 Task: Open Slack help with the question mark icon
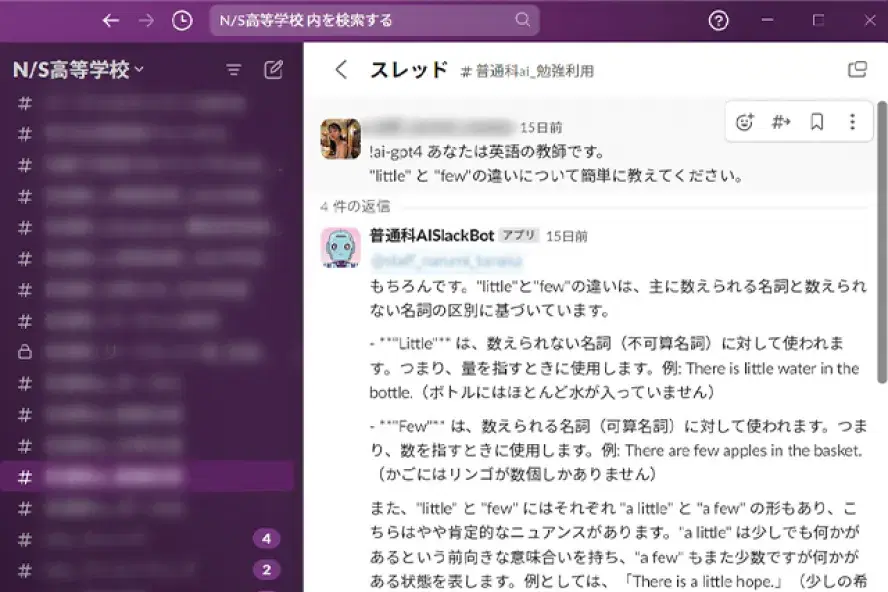pos(718,20)
